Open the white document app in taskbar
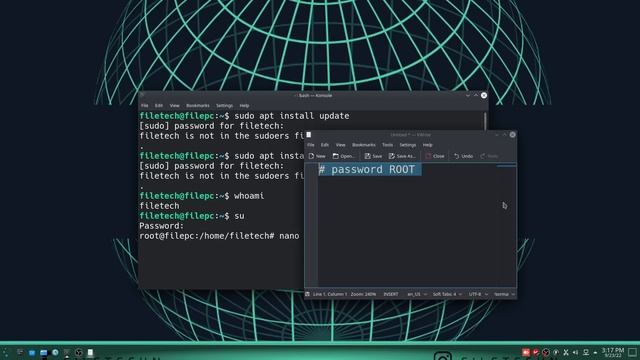This screenshot has width=640, height=360. (x=90, y=352)
